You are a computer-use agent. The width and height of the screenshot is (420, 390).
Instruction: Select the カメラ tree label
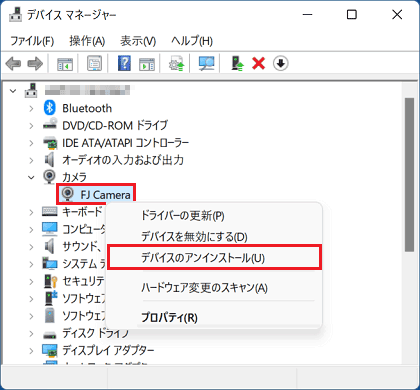[74, 177]
